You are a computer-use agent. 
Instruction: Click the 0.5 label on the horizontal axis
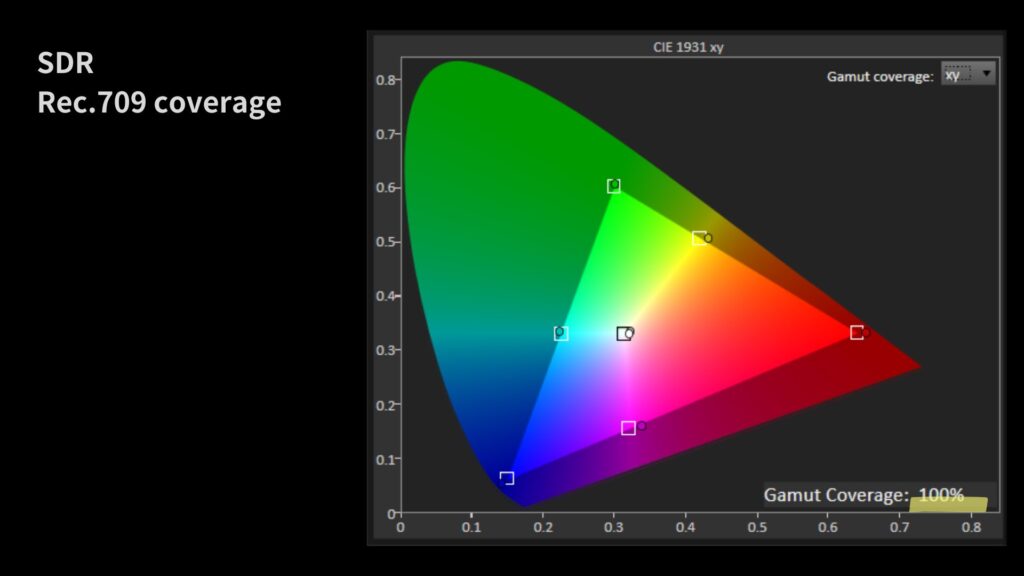coord(757,526)
